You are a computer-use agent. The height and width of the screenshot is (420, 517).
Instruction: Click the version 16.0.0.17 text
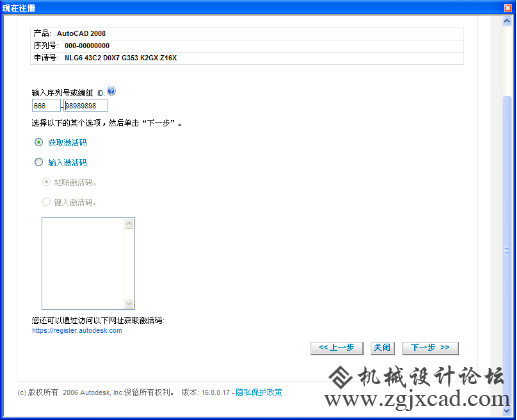click(x=215, y=393)
